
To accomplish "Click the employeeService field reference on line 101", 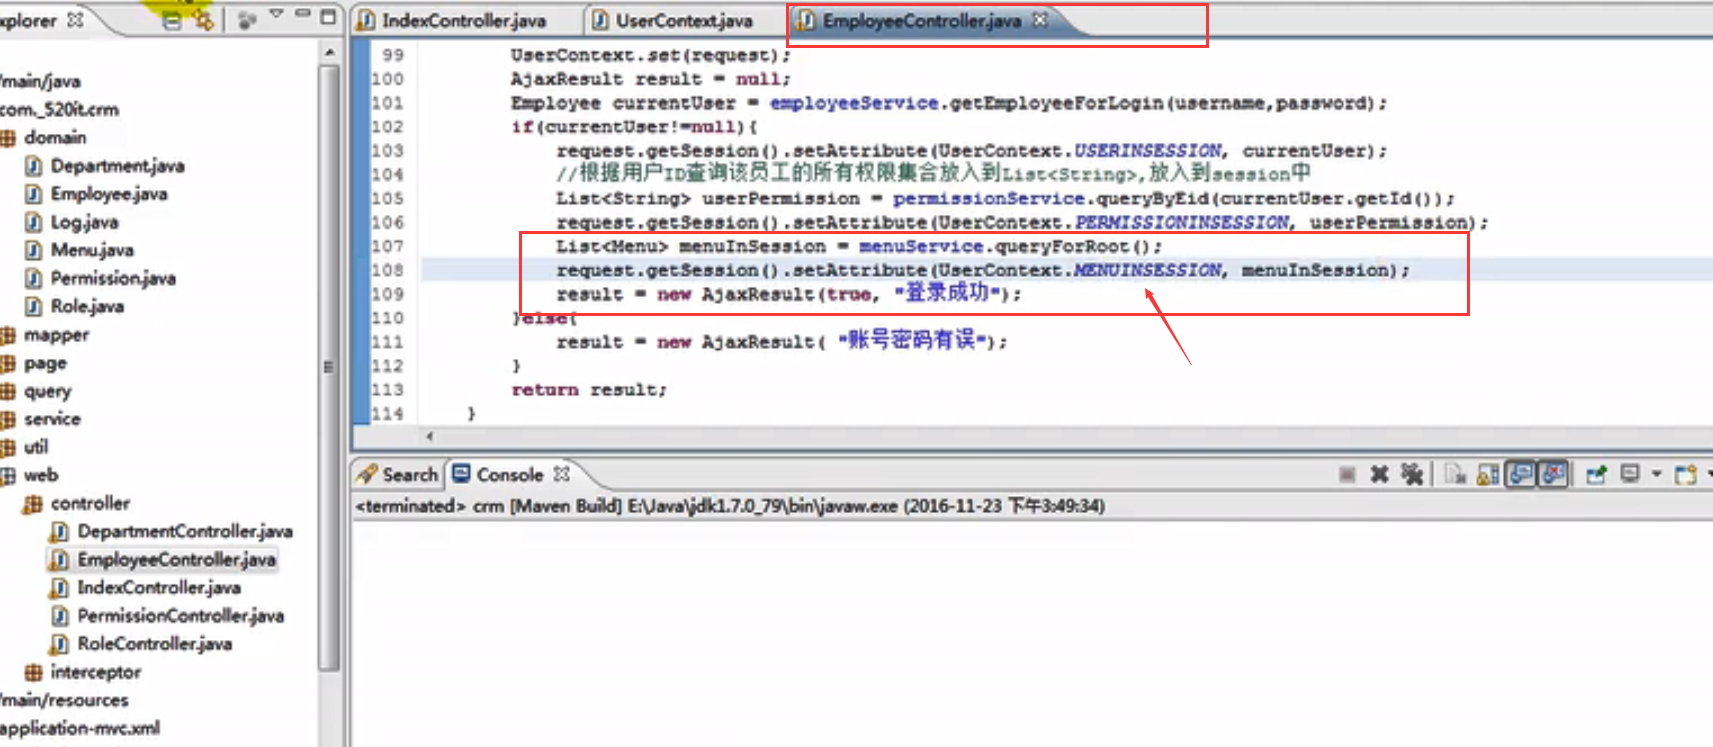I will tap(853, 103).
